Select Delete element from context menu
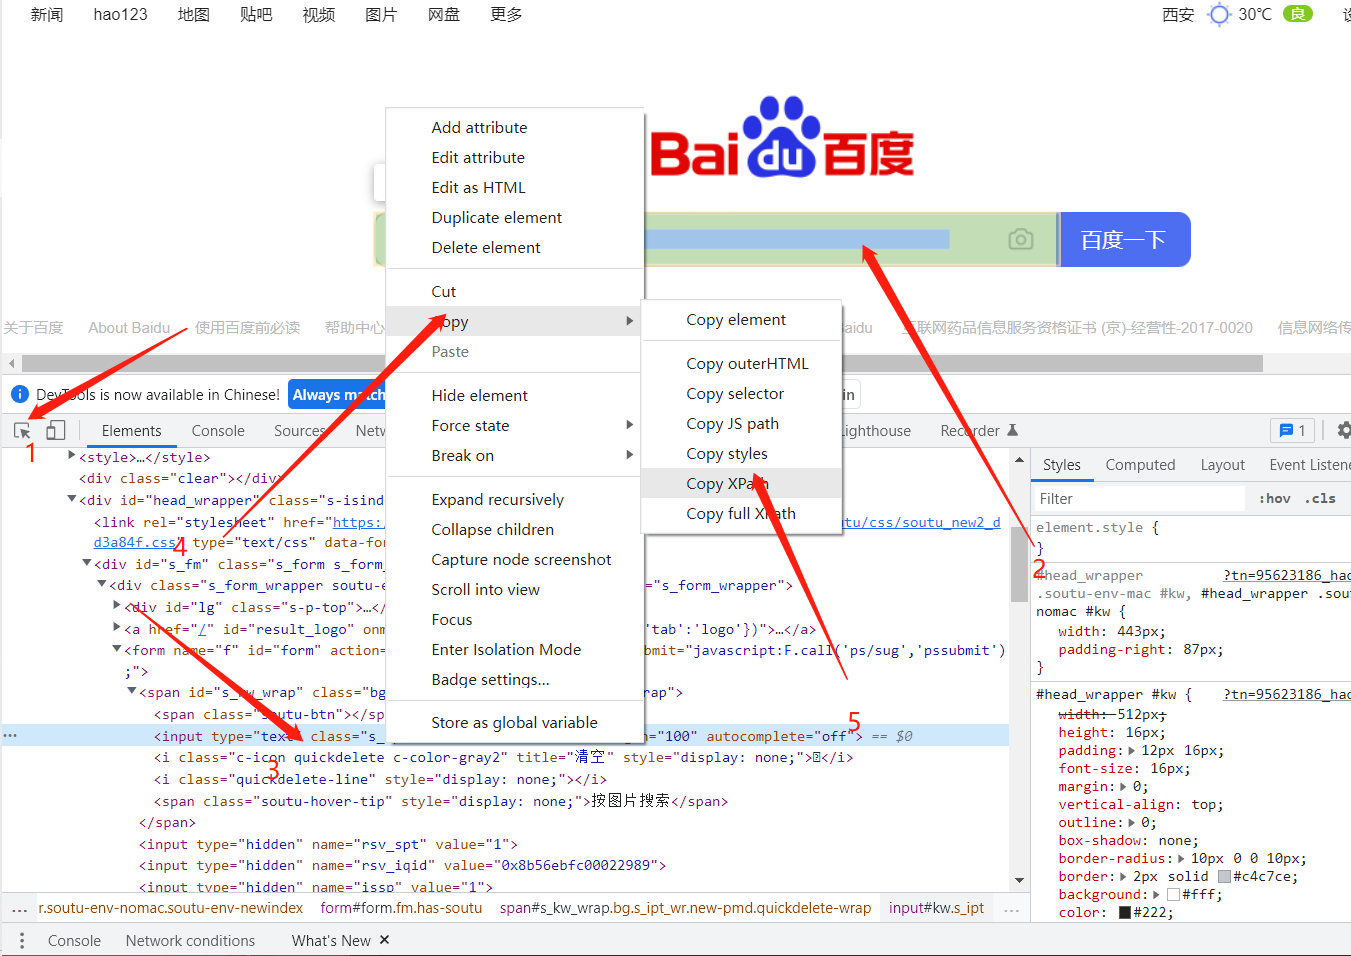Image resolution: width=1351 pixels, height=956 pixels. 515,247
